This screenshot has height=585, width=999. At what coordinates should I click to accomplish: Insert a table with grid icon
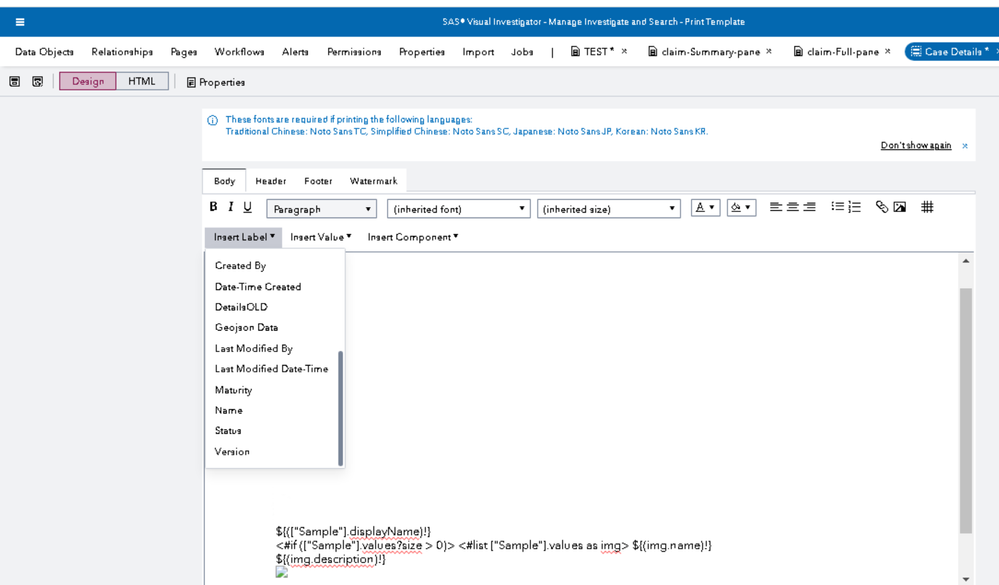pyautogui.click(x=927, y=207)
